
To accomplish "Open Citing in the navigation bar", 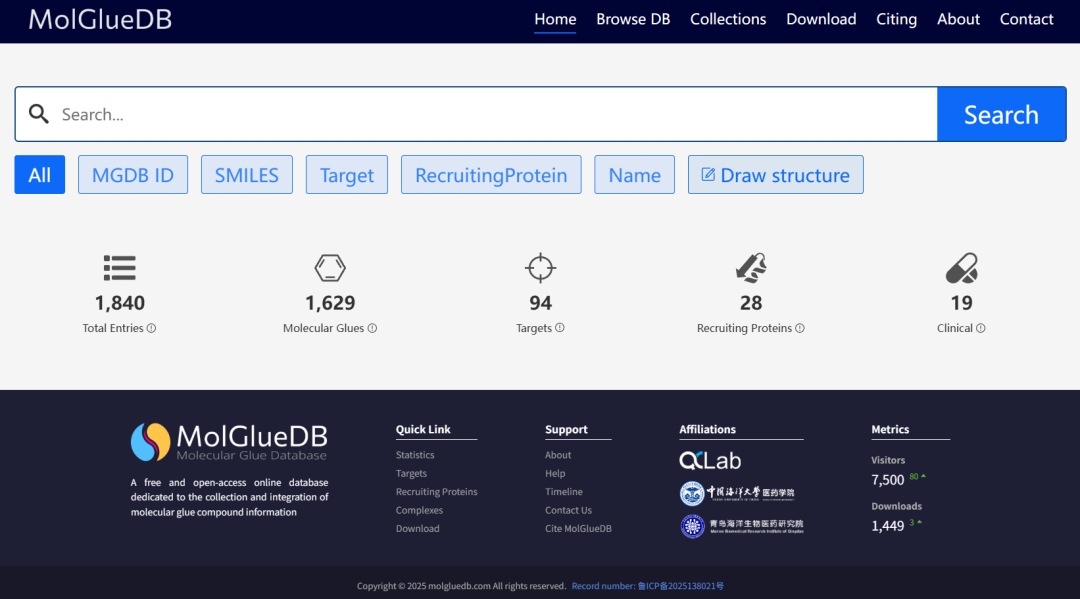I will coord(896,19).
